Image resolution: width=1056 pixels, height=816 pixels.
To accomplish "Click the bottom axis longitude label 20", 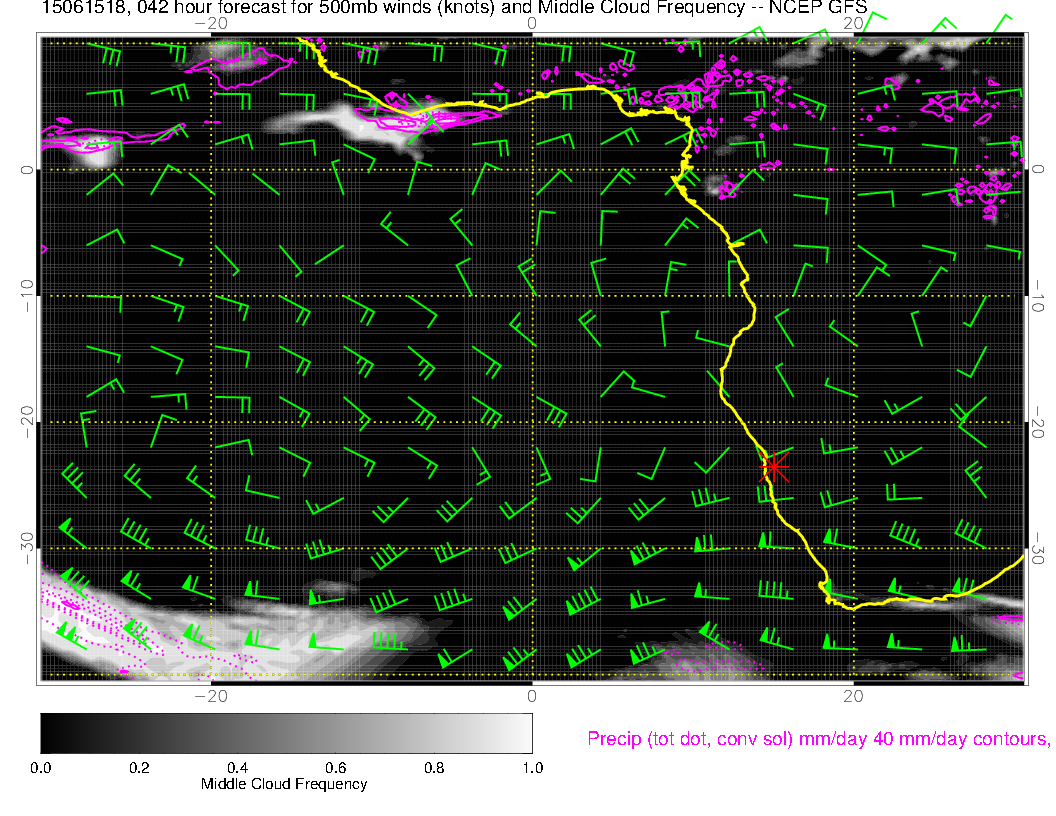I will (x=852, y=695).
